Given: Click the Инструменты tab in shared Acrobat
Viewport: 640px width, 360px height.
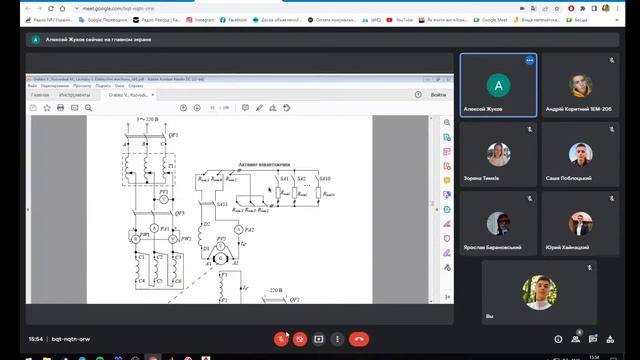Looking at the screenshot, I should tap(74, 95).
